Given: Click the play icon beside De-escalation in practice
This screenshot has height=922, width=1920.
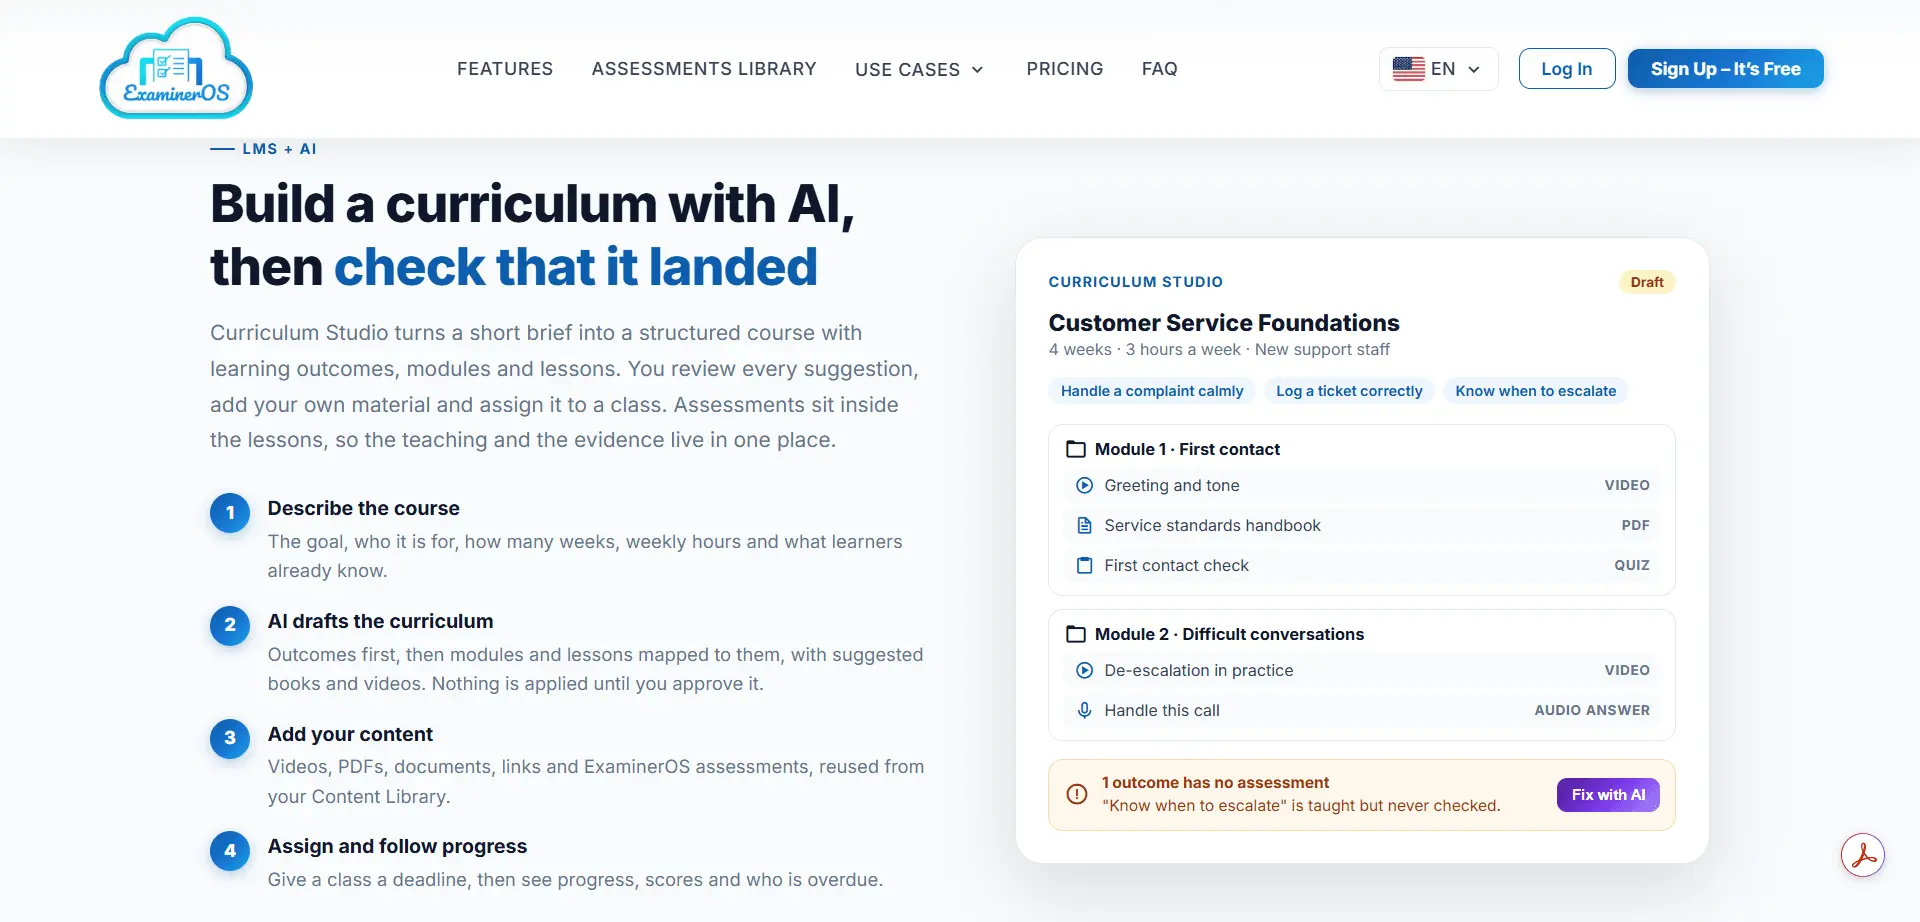Looking at the screenshot, I should point(1084,670).
